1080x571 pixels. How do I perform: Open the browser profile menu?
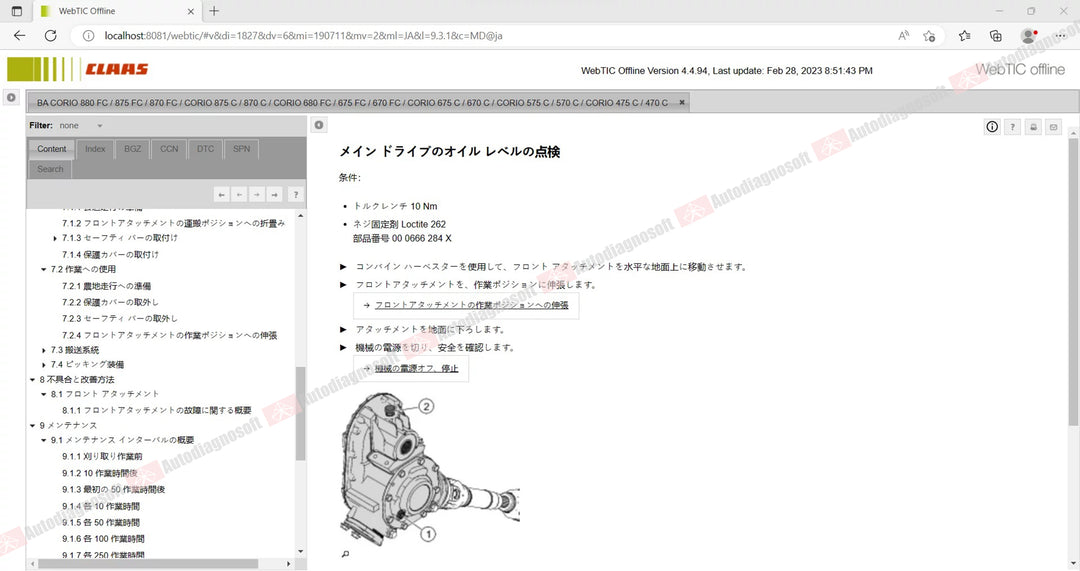tap(1028, 36)
